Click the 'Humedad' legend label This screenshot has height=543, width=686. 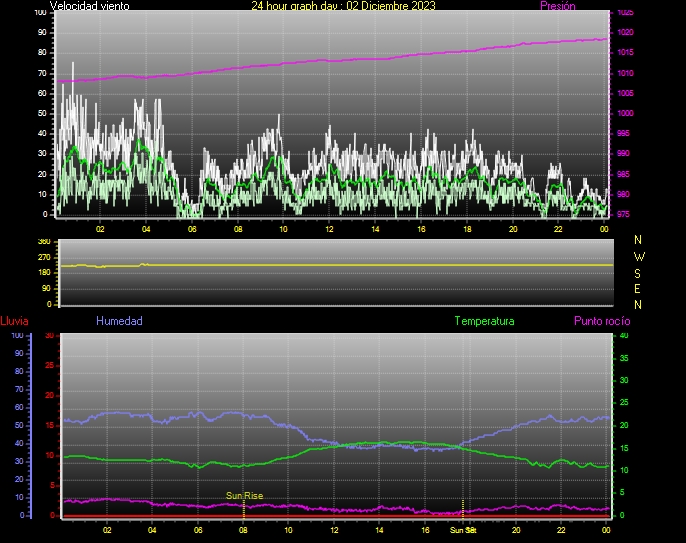click(x=119, y=321)
